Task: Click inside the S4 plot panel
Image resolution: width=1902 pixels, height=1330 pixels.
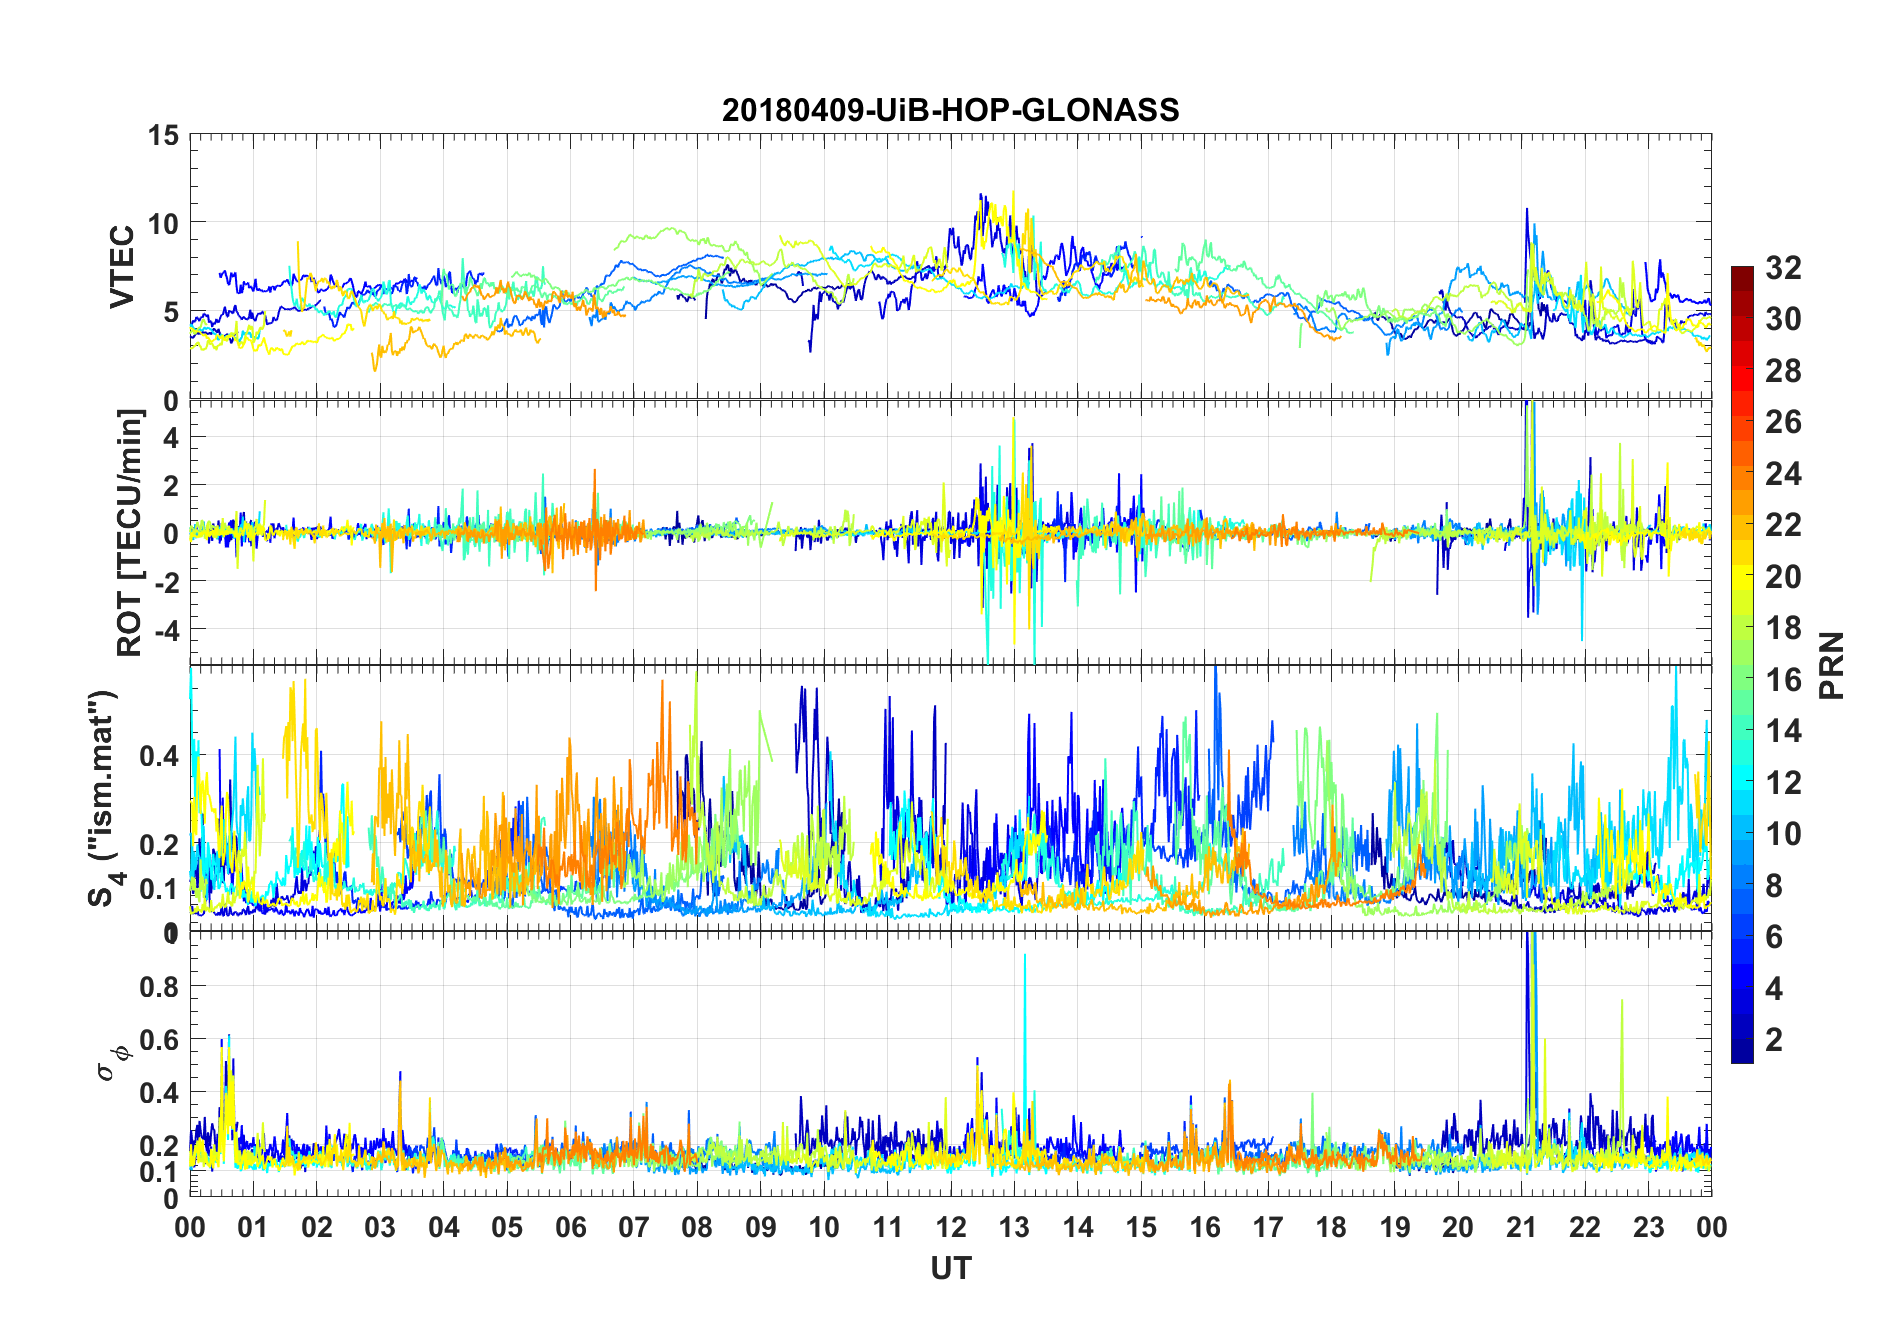Action: coord(950,798)
